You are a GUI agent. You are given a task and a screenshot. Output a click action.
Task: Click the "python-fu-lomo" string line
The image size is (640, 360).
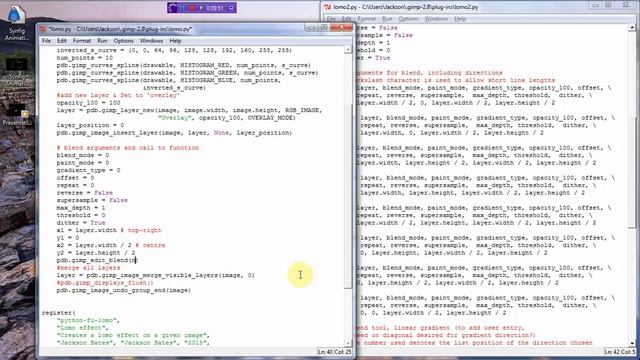point(88,320)
